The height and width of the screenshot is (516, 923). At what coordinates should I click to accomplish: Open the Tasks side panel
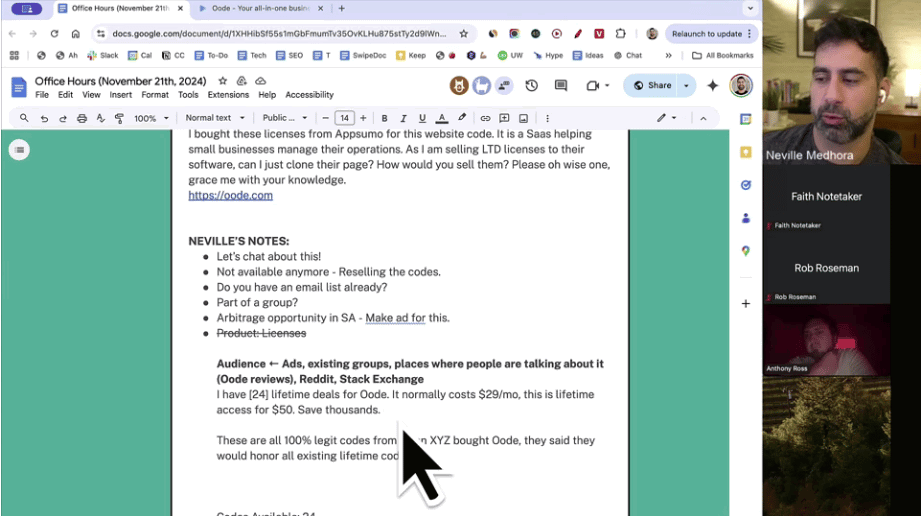746,185
